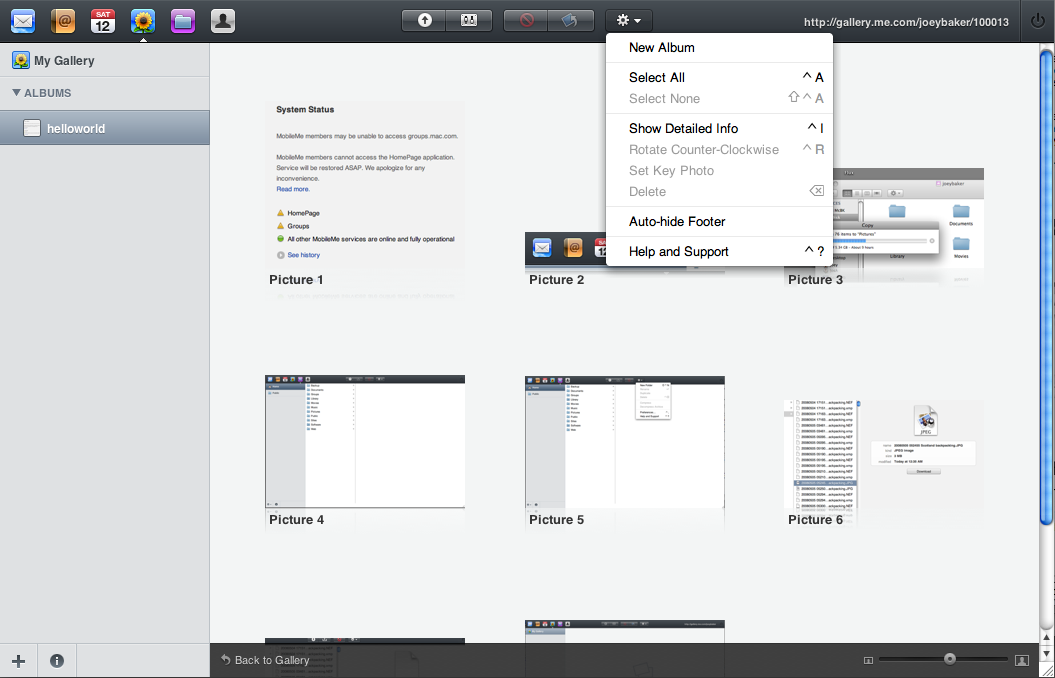
Task: Close the gear actions dropdown menu
Action: pyautogui.click(x=628, y=20)
